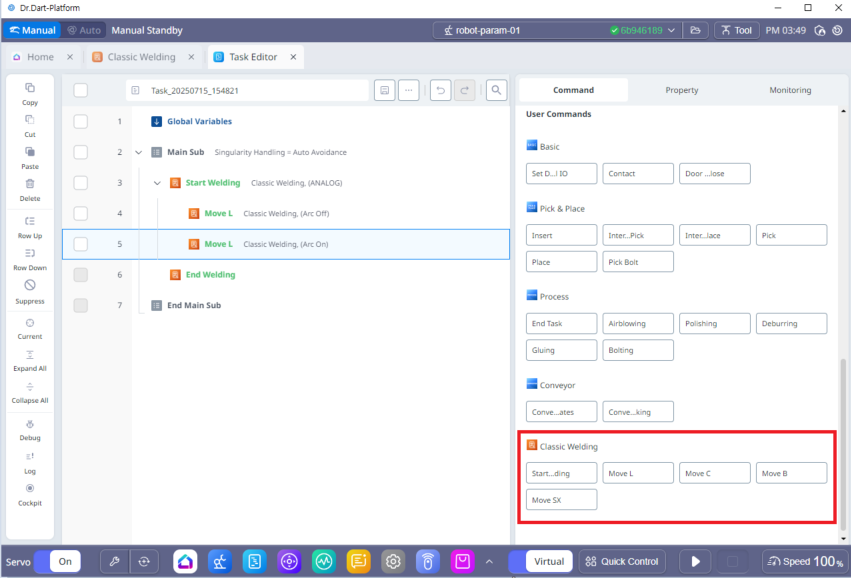Toggle the Servo On switch
This screenshot has height=578, width=851.
coord(57,561)
